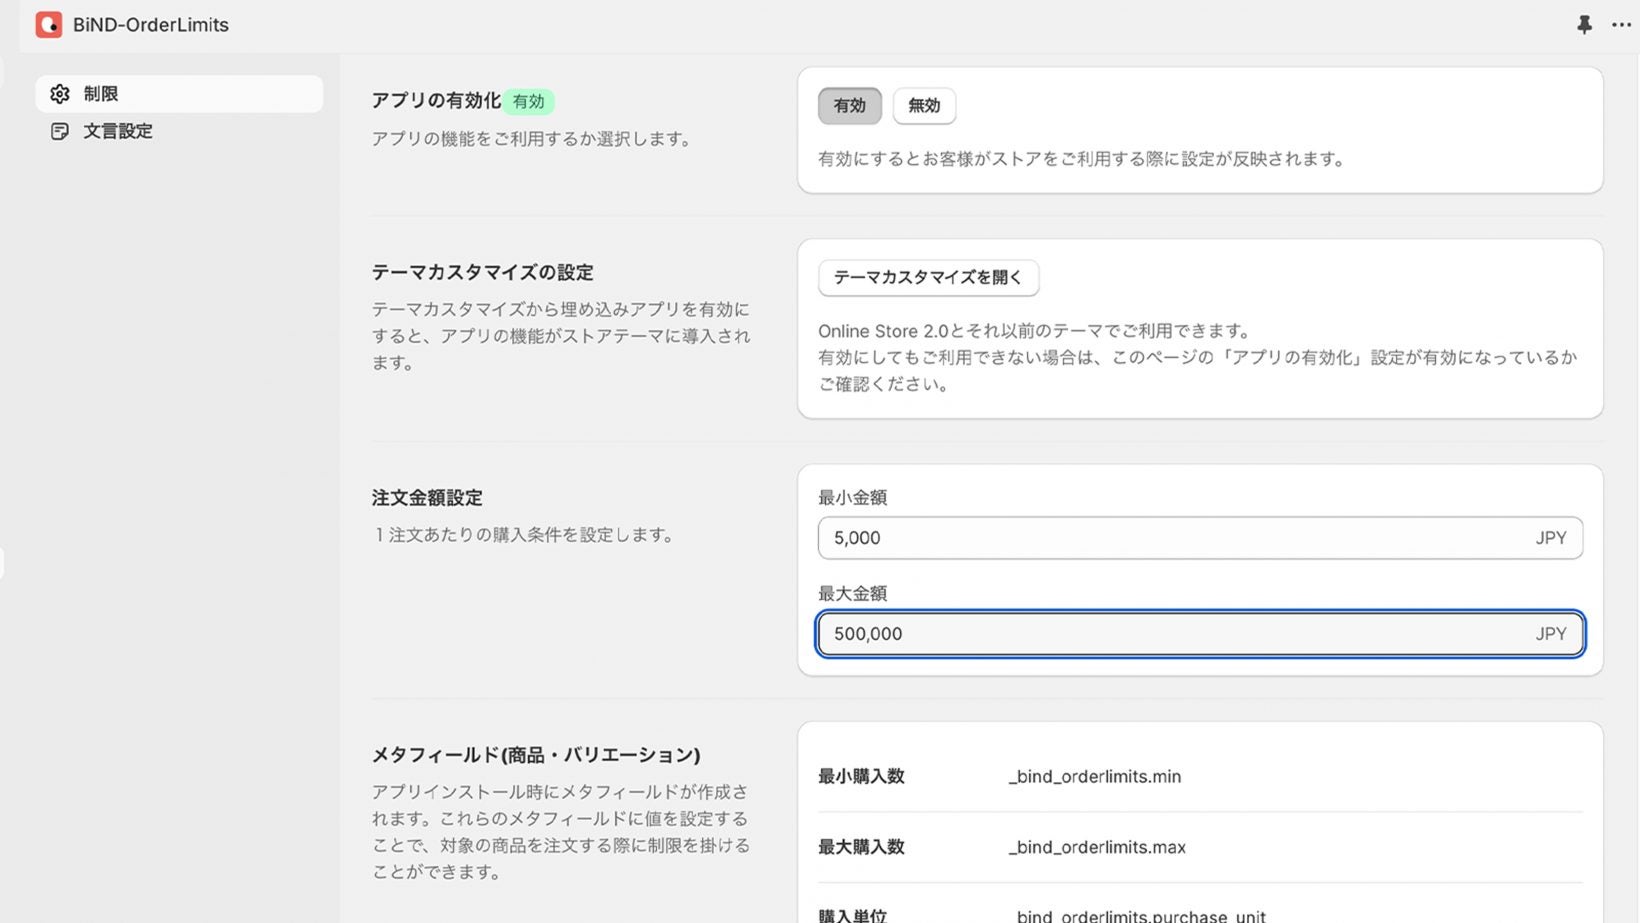Go to the 文言設定 sidebar page
The image size is (1640, 923).
click(118, 131)
